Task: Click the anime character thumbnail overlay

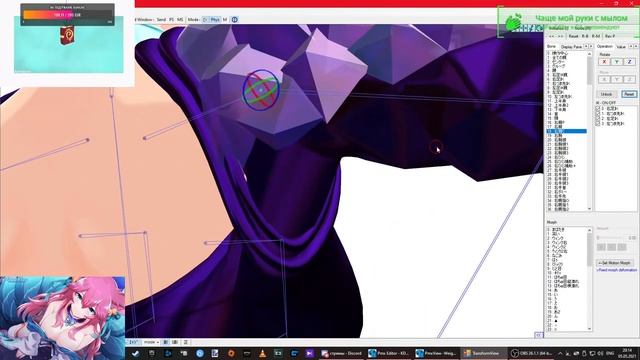Action: (62, 318)
